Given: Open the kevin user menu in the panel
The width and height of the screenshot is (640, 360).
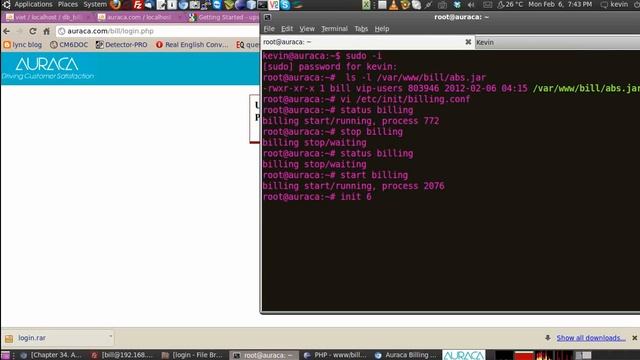Looking at the screenshot, I should (615, 4).
